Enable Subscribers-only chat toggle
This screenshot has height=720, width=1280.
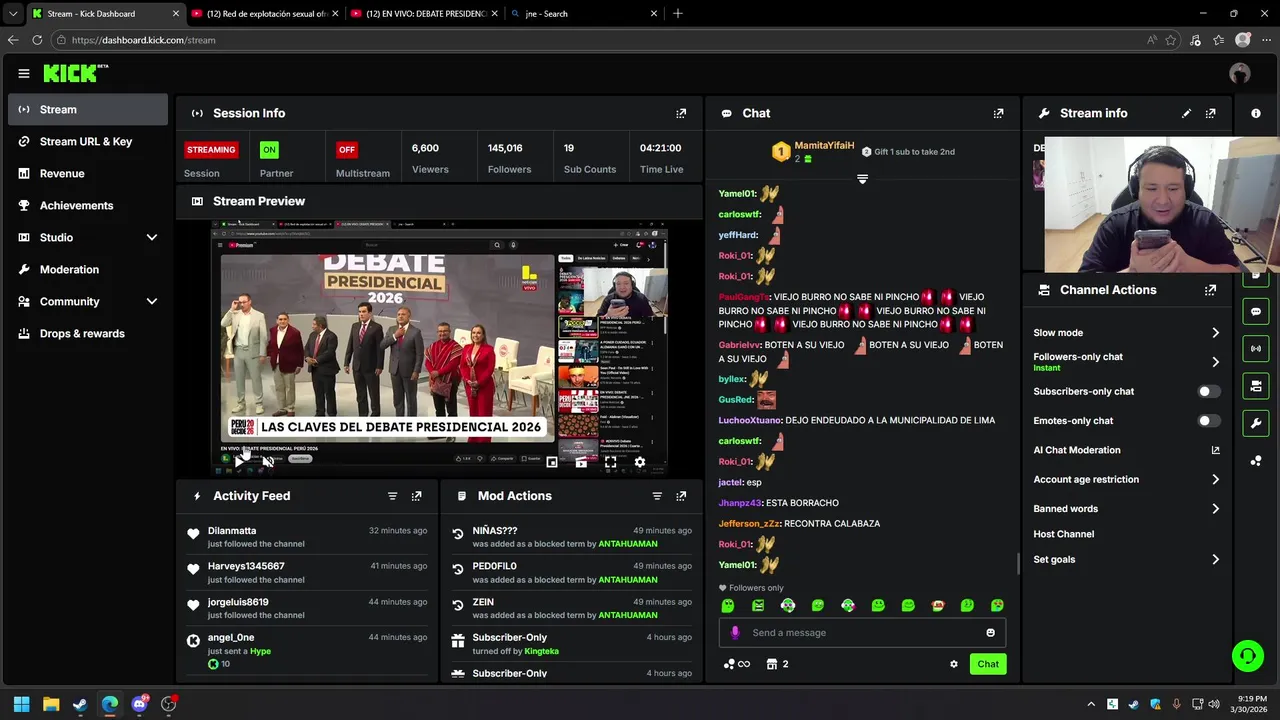pos(1208,392)
